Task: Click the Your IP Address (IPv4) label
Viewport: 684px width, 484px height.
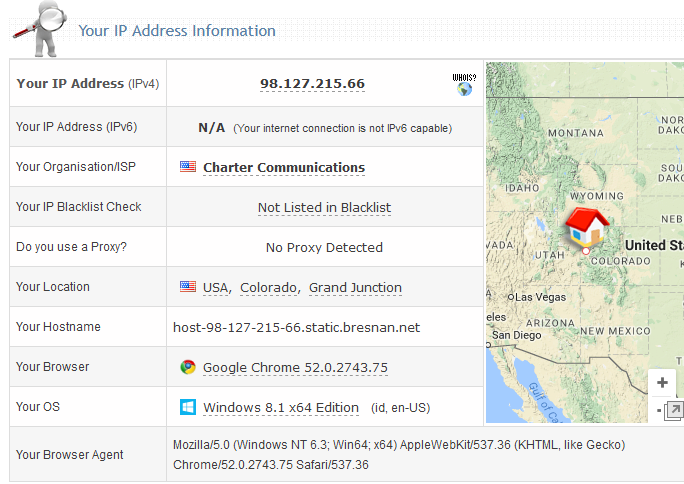Action: pyautogui.click(x=88, y=83)
